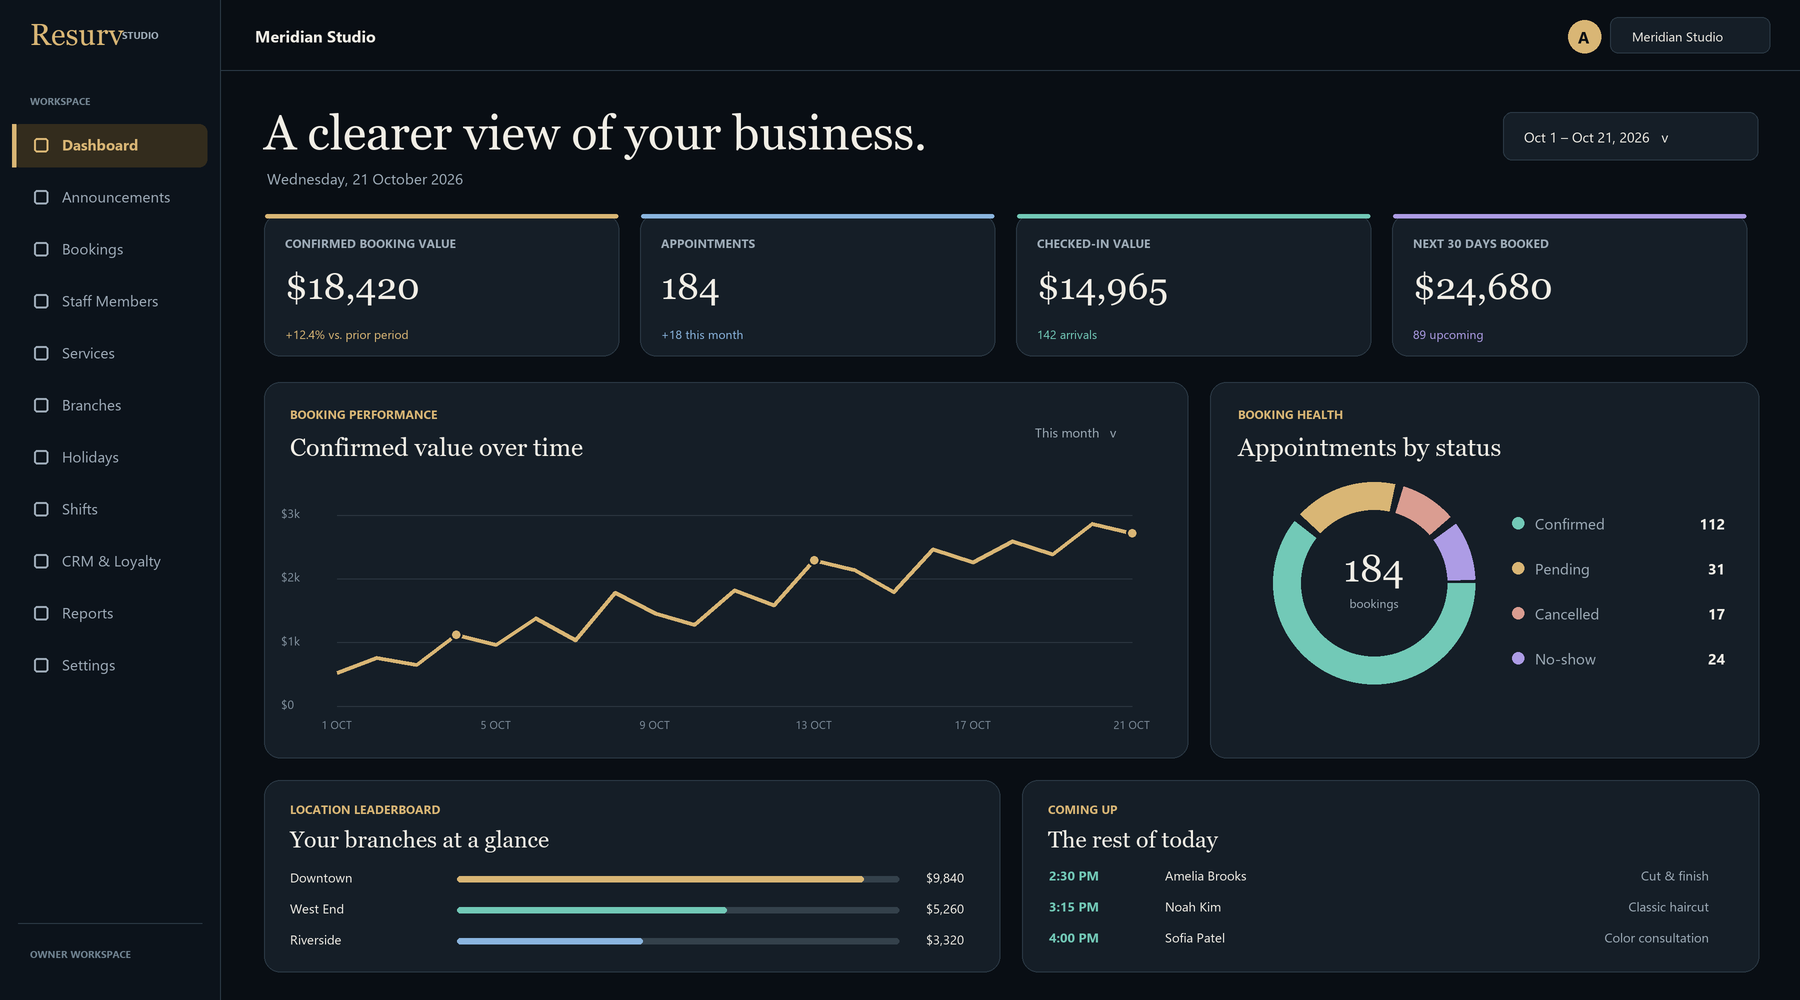Open the Reports section label
The width and height of the screenshot is (1800, 1000).
point(88,613)
